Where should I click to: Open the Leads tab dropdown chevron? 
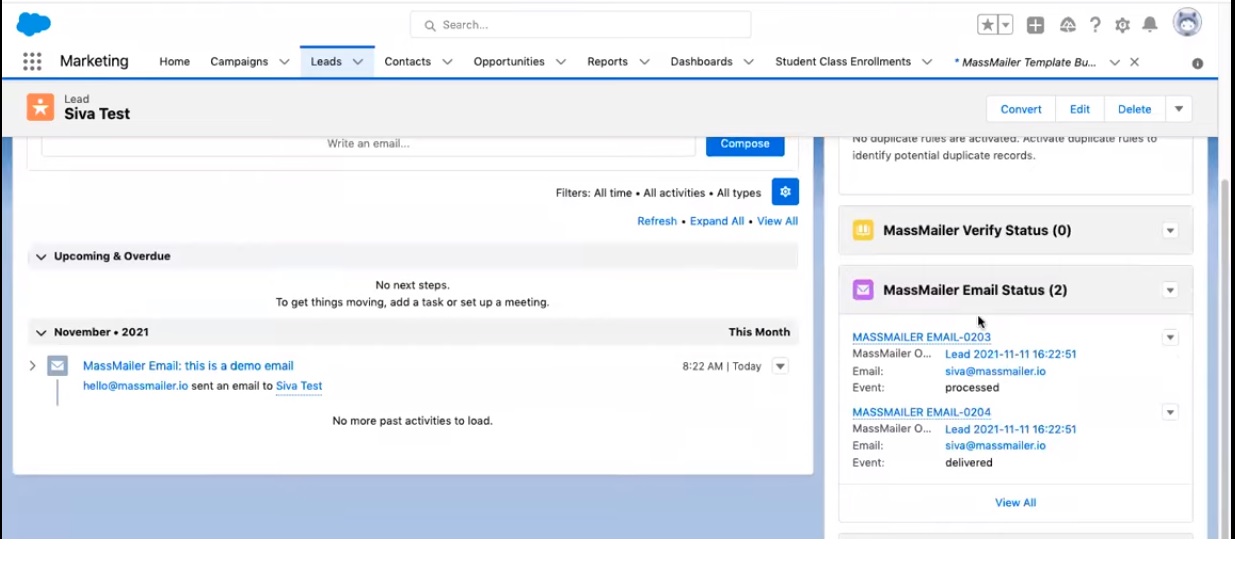click(x=357, y=62)
